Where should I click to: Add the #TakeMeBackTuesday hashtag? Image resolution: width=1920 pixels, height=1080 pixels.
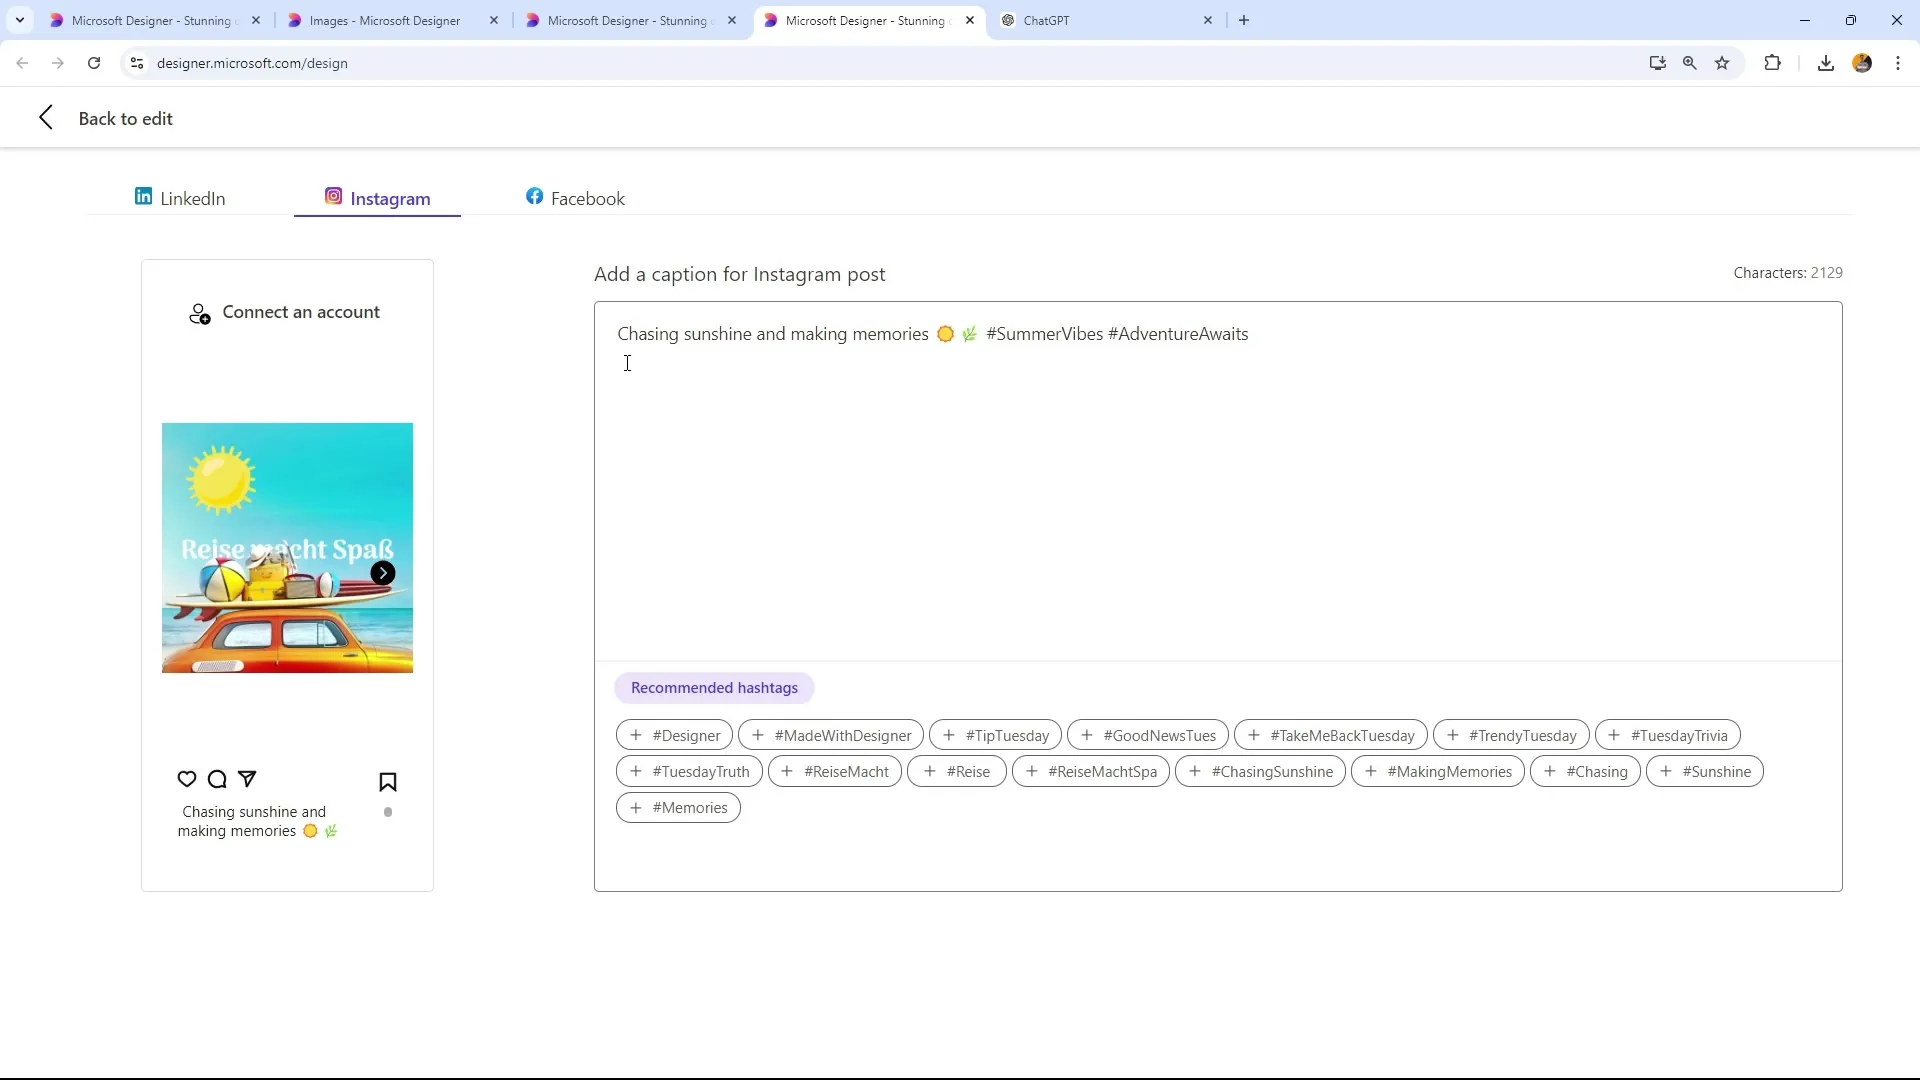click(1331, 735)
